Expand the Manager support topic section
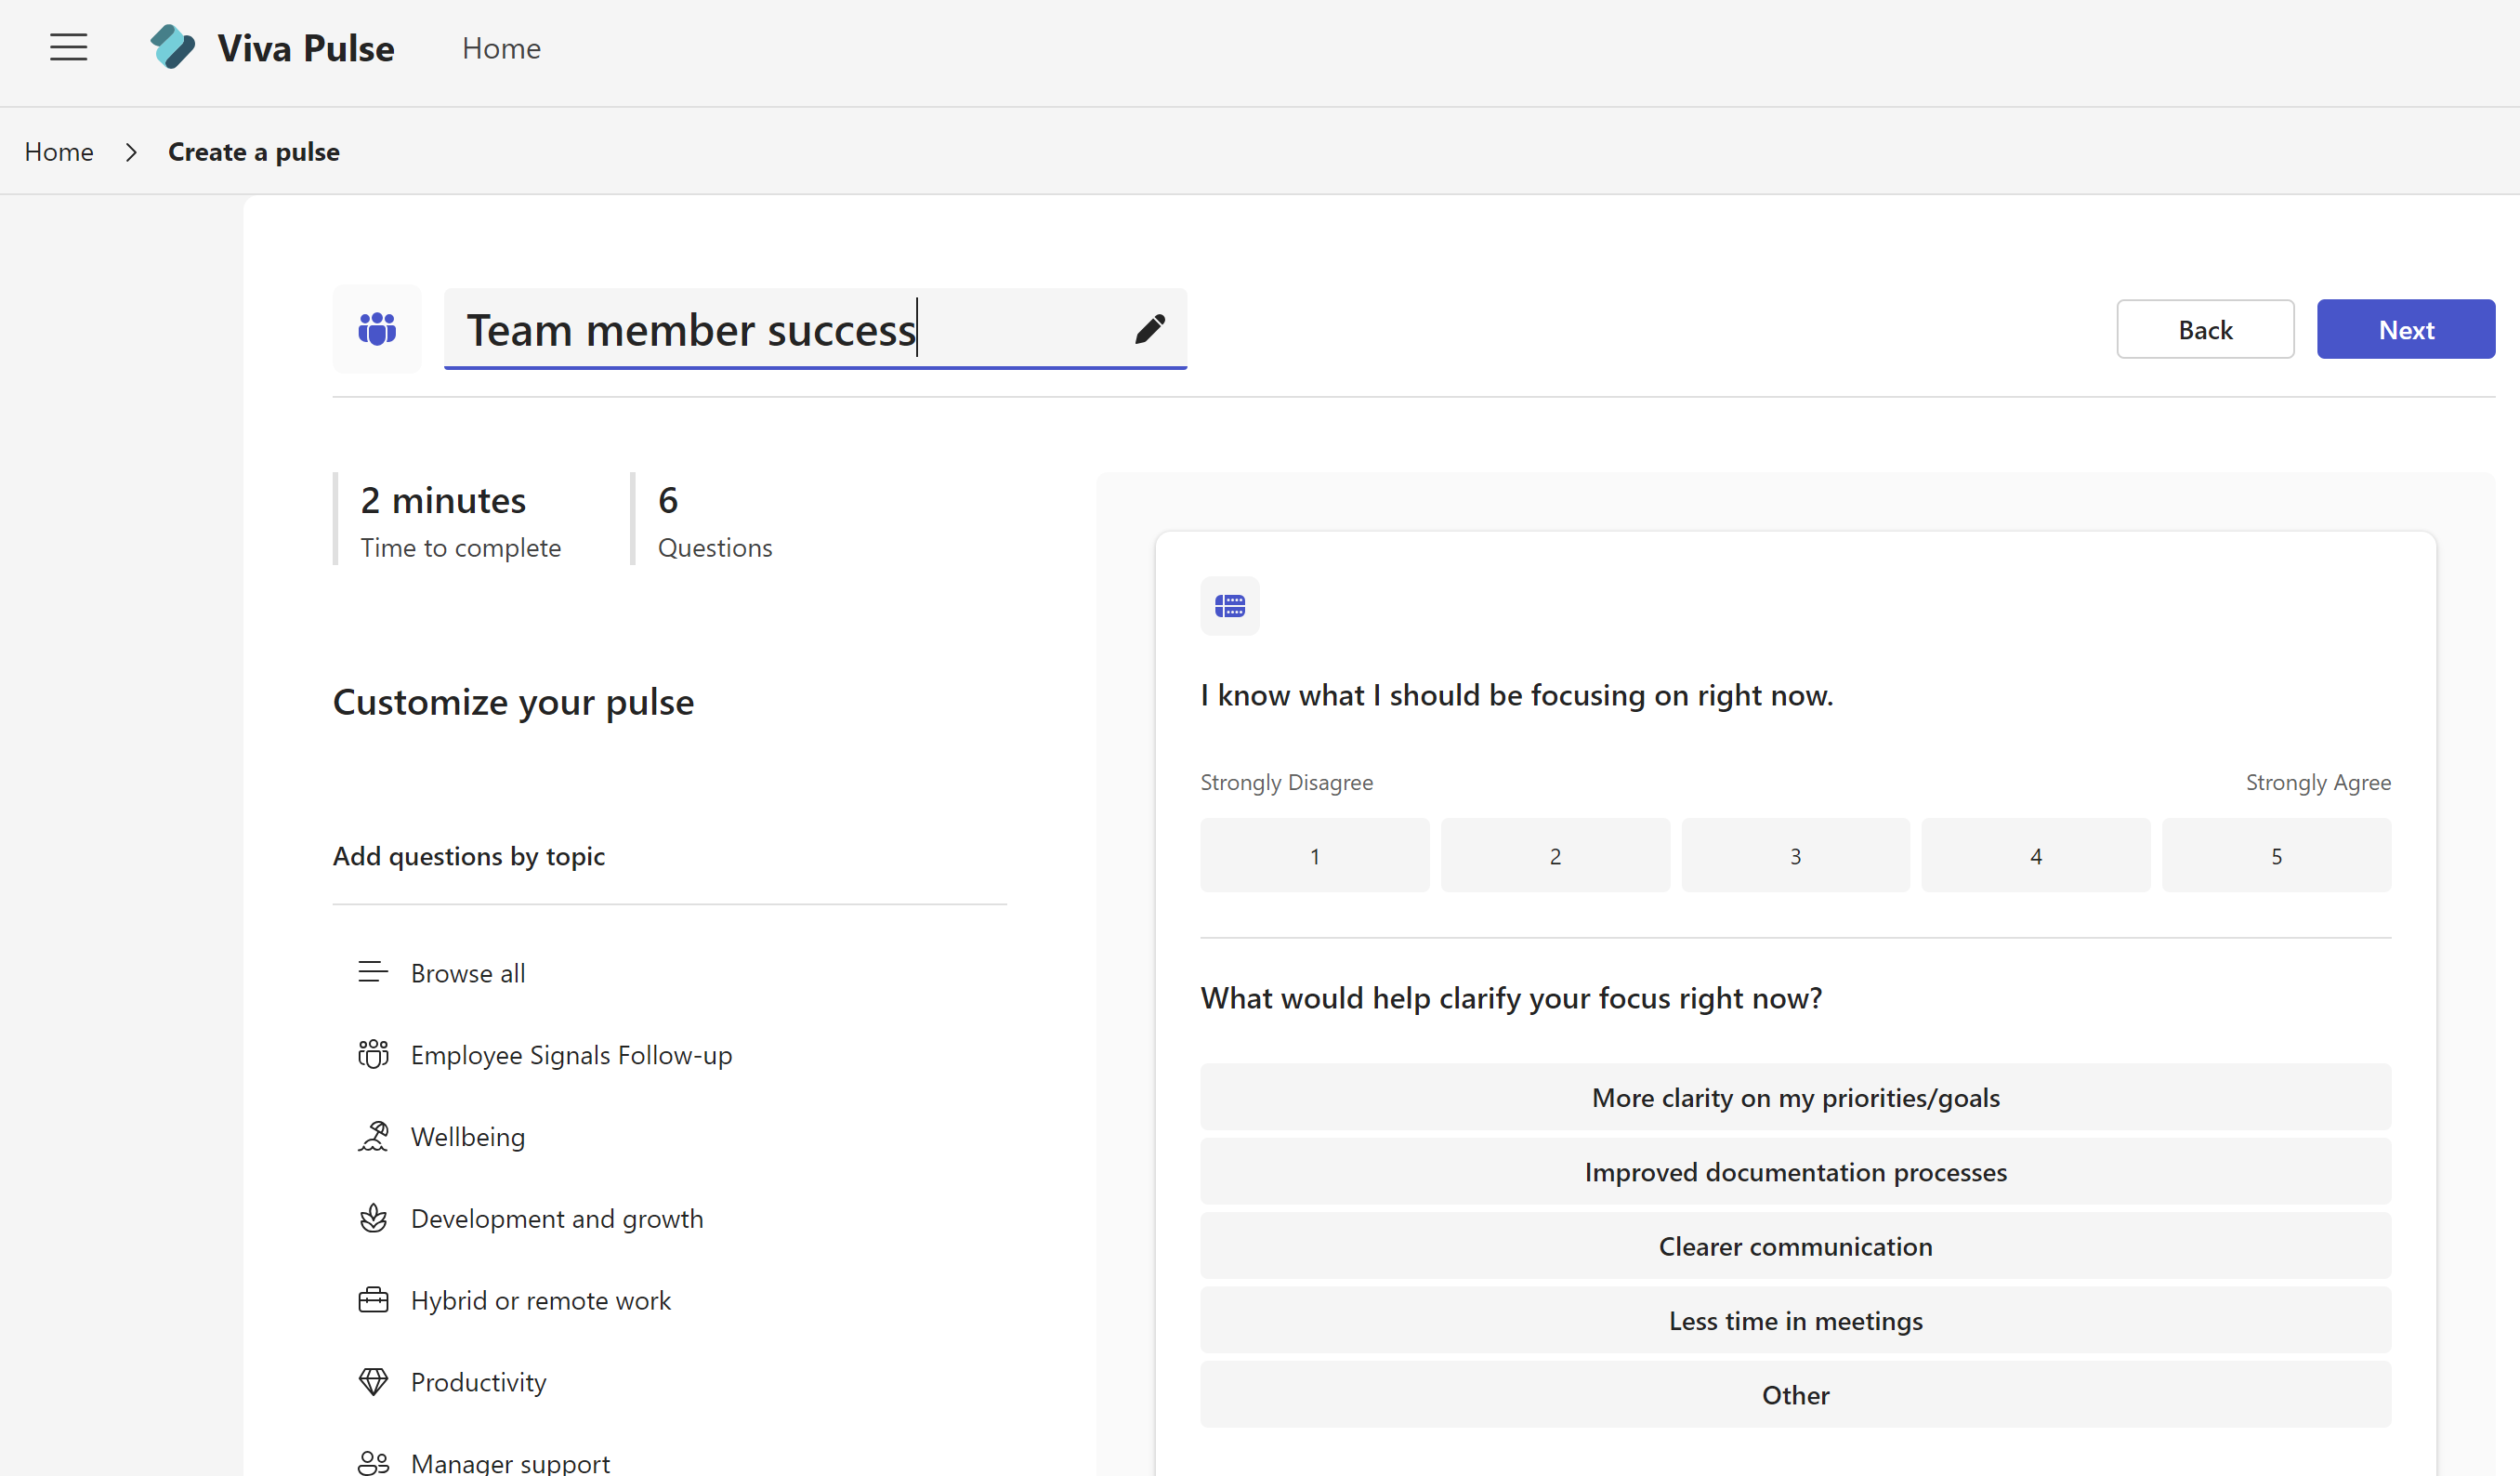The width and height of the screenshot is (2520, 1476). (x=507, y=1462)
